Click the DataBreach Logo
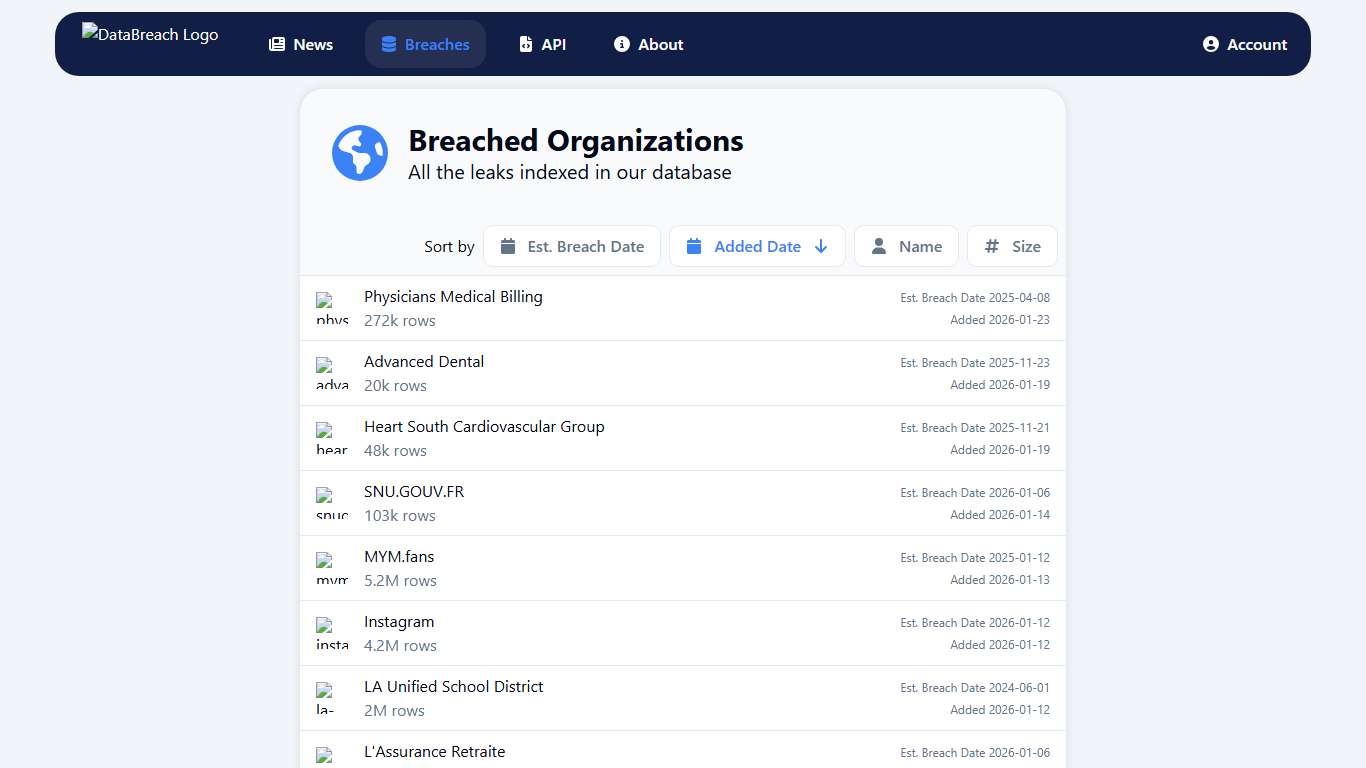 [149, 34]
